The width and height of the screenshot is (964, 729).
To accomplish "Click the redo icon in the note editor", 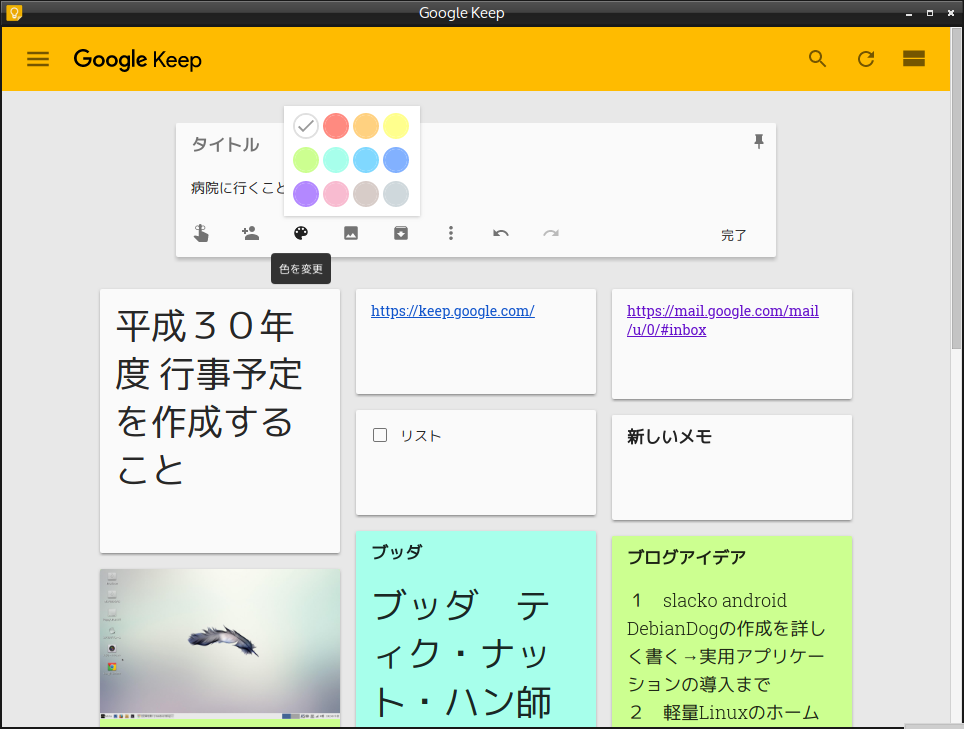I will 551,233.
